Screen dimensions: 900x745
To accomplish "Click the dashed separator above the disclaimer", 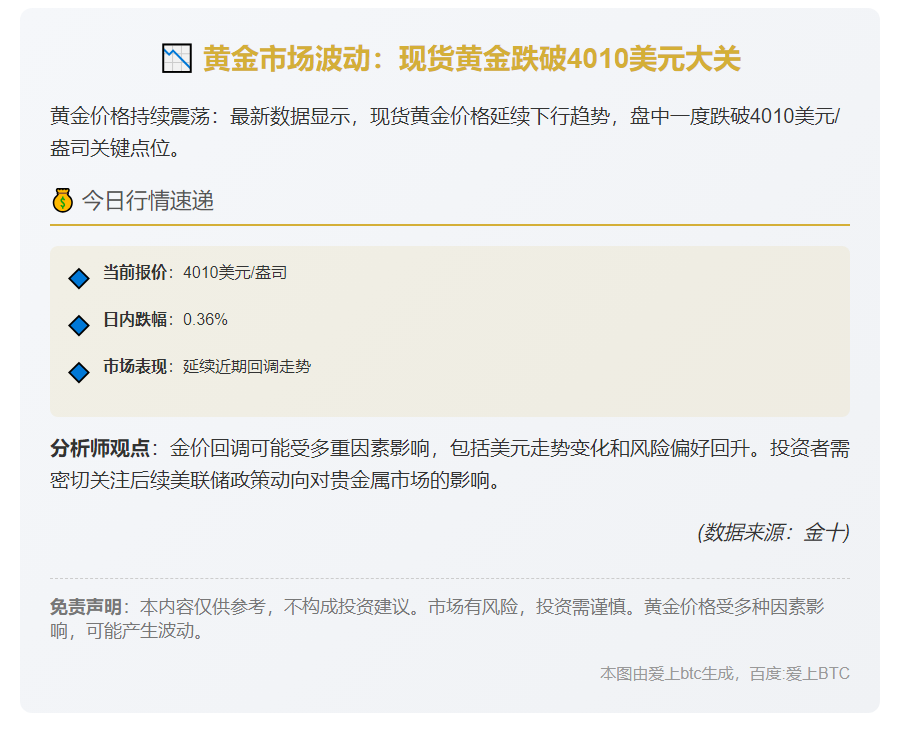I will pos(450,578).
